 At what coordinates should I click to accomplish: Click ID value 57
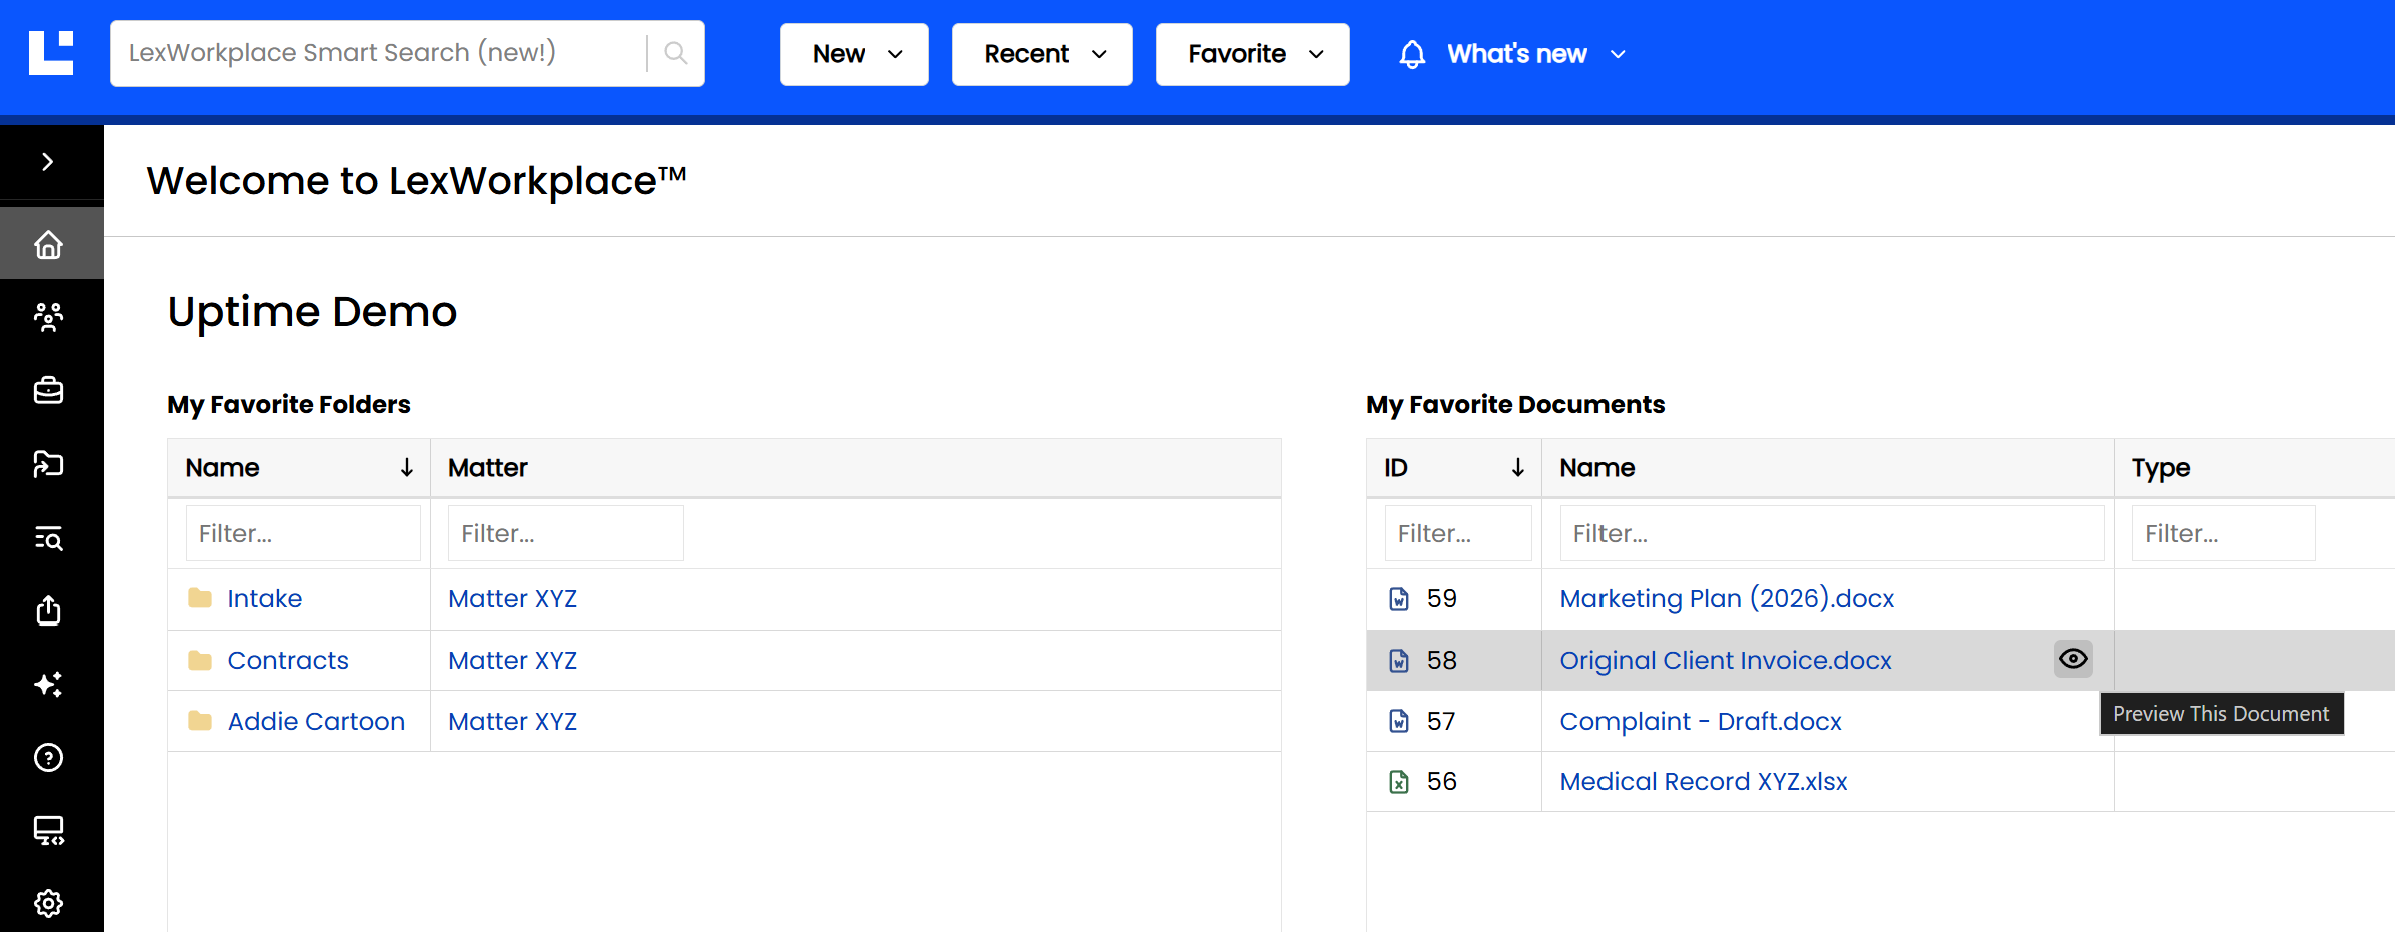(1441, 721)
